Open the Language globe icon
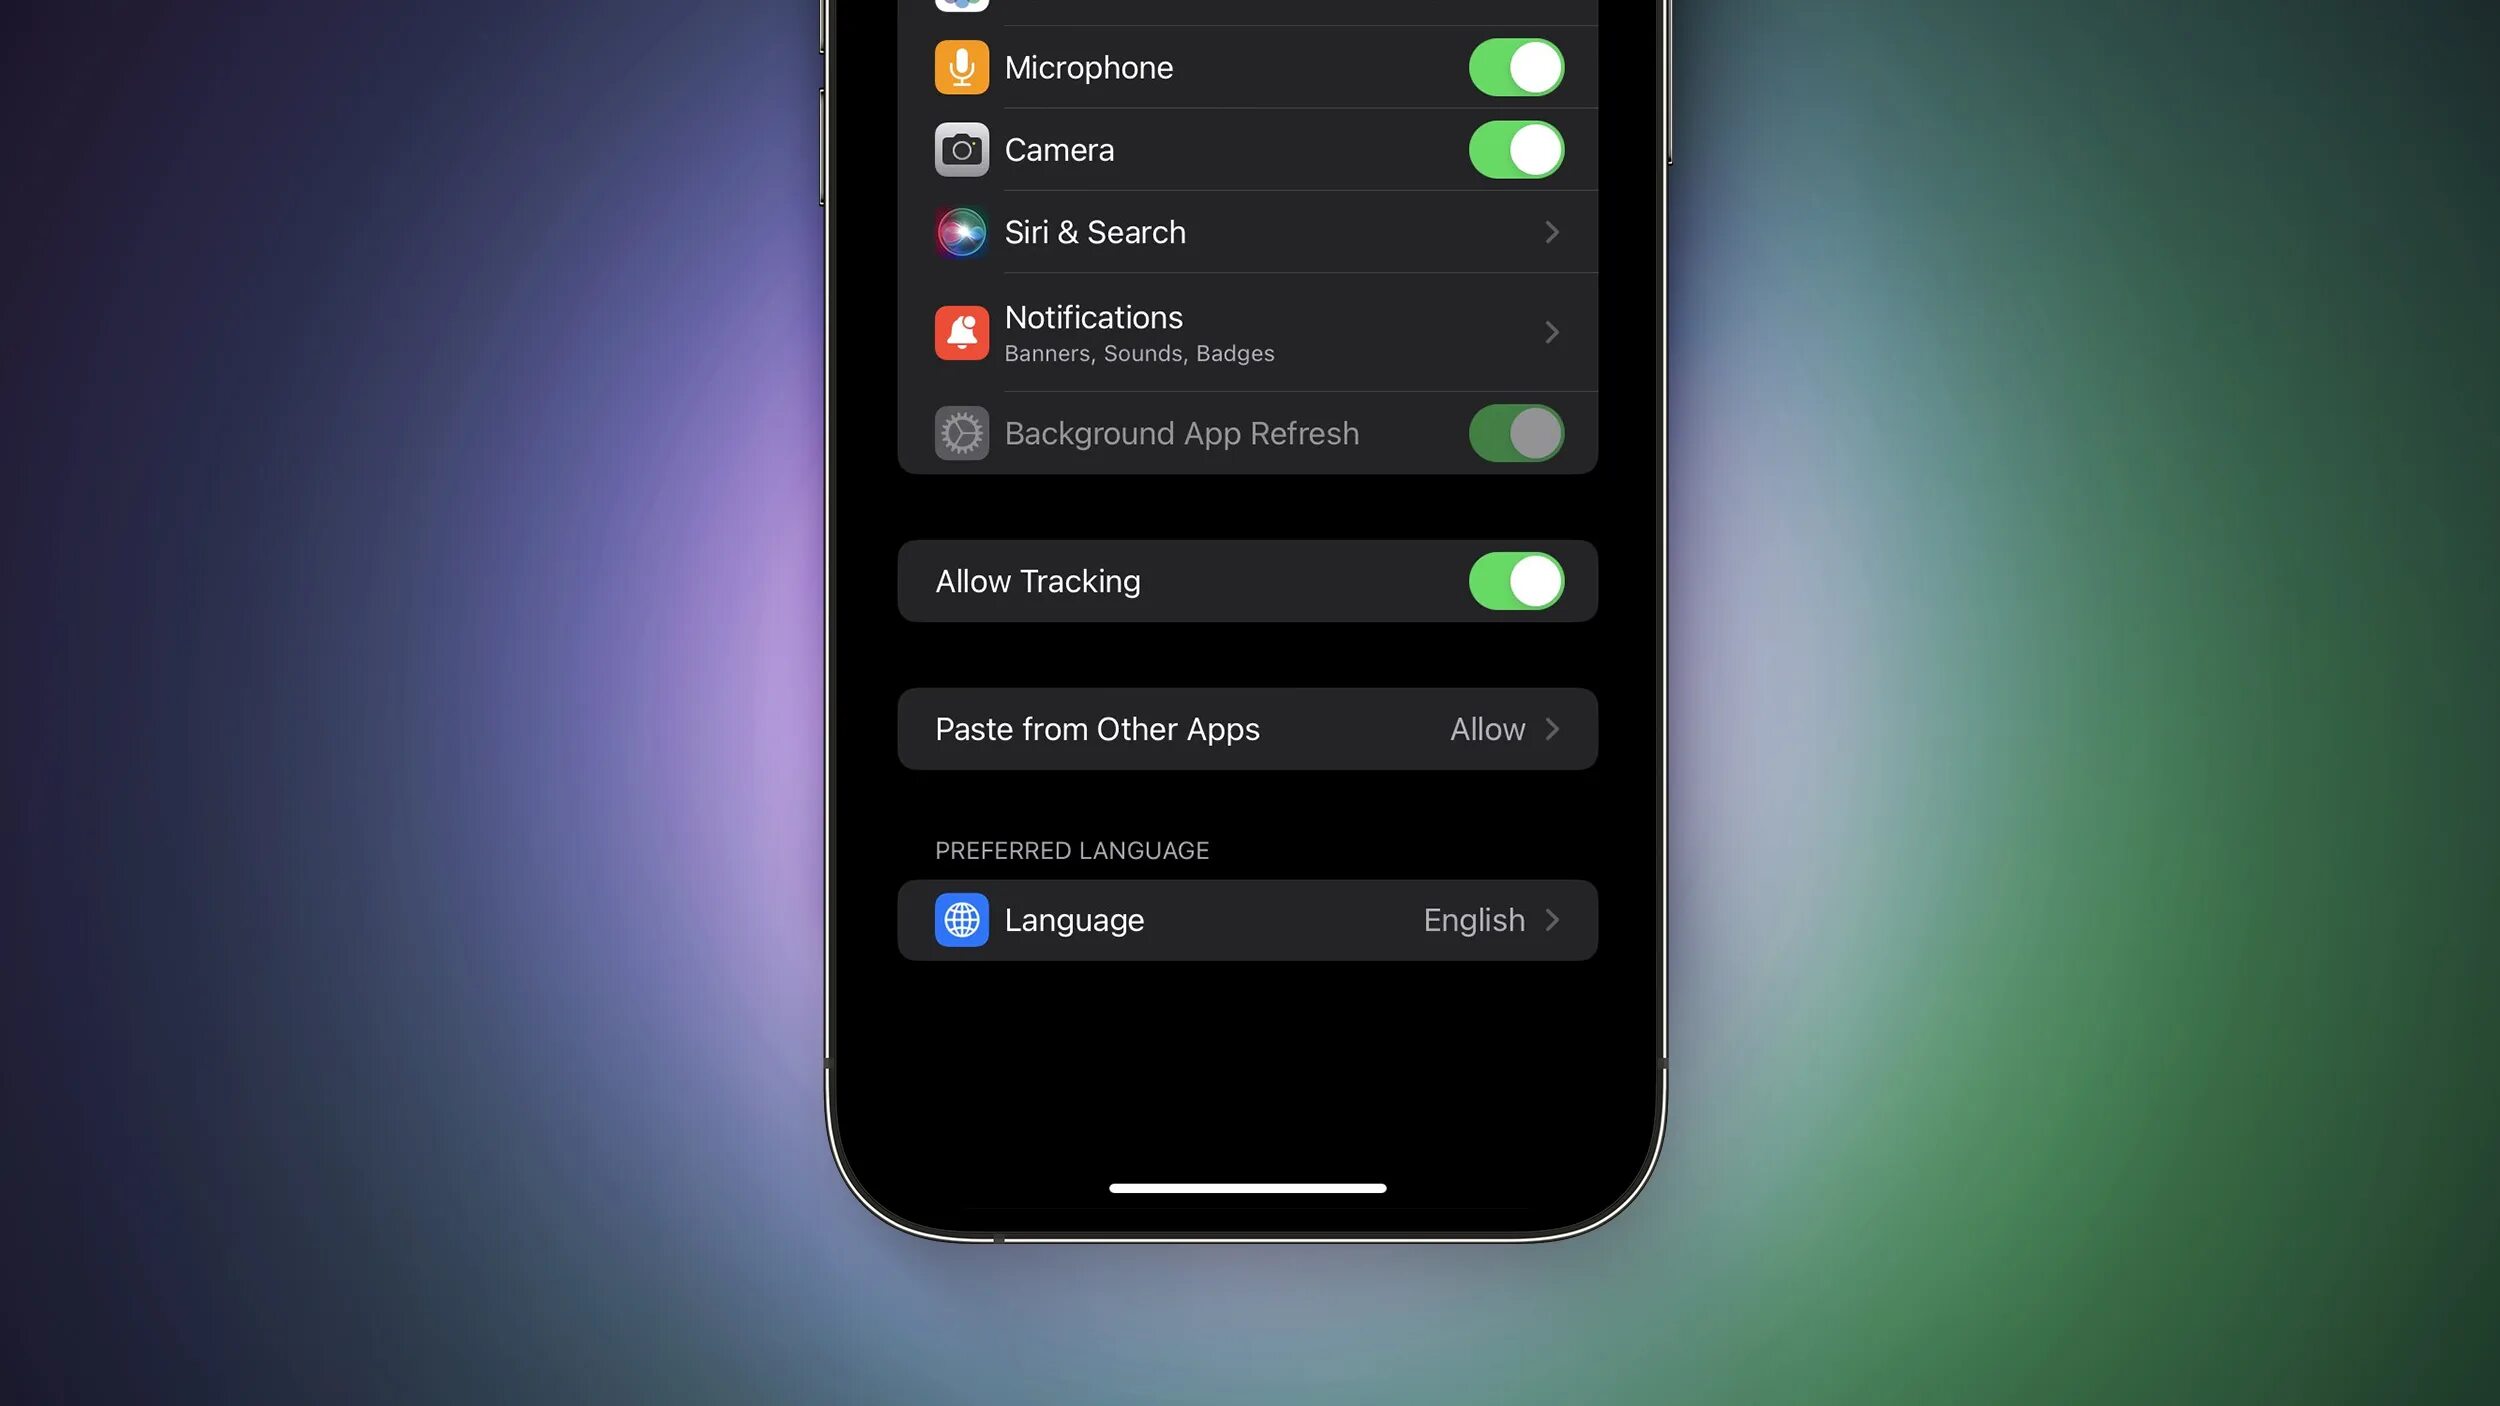Viewport: 2500px width, 1406px height. pyautogui.click(x=962, y=918)
